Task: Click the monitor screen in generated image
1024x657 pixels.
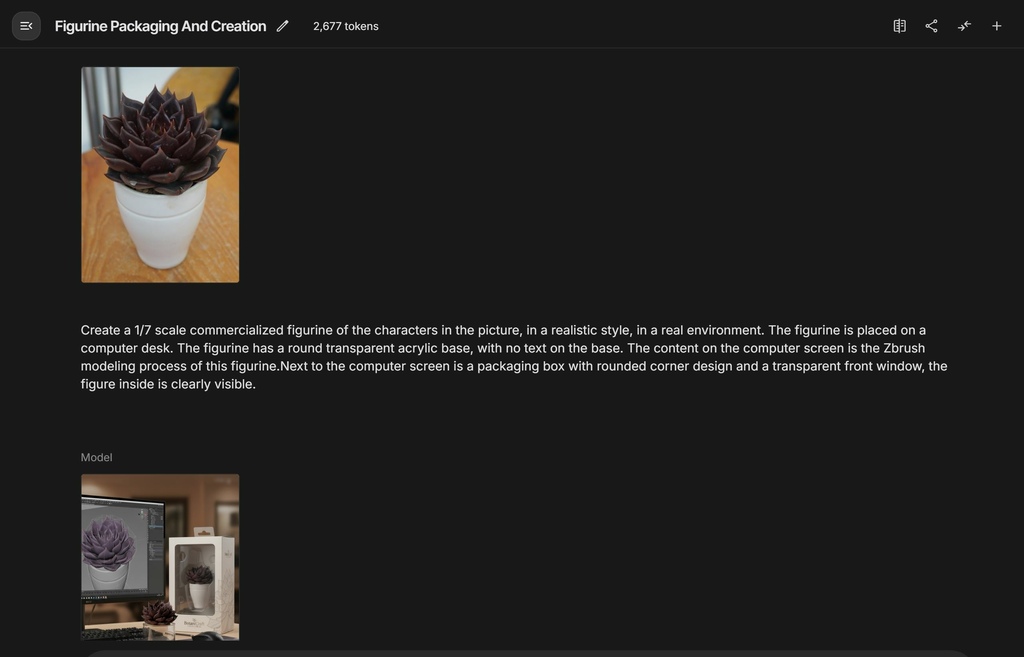Action: tap(123, 544)
